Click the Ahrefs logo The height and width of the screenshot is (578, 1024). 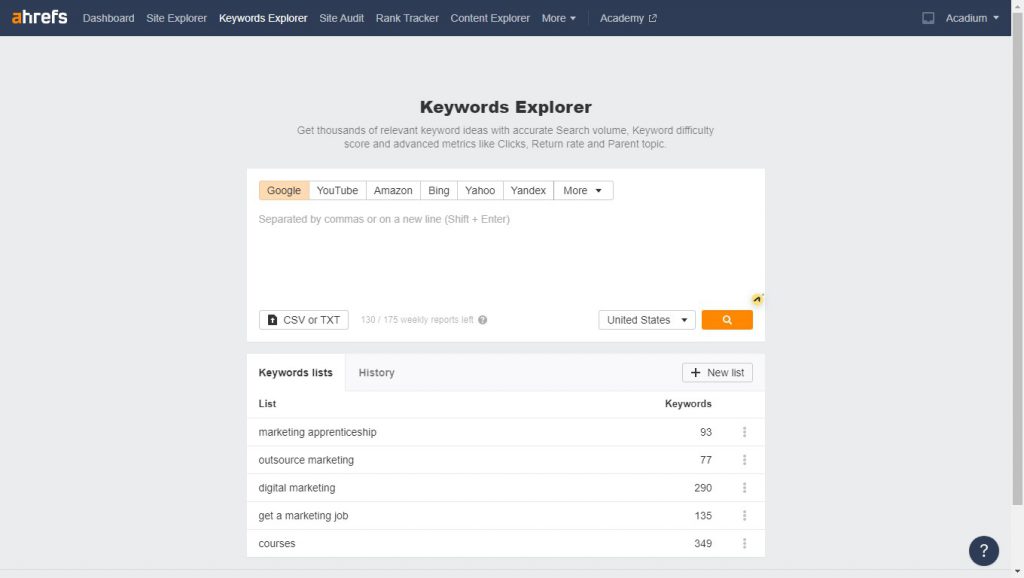click(x=39, y=18)
